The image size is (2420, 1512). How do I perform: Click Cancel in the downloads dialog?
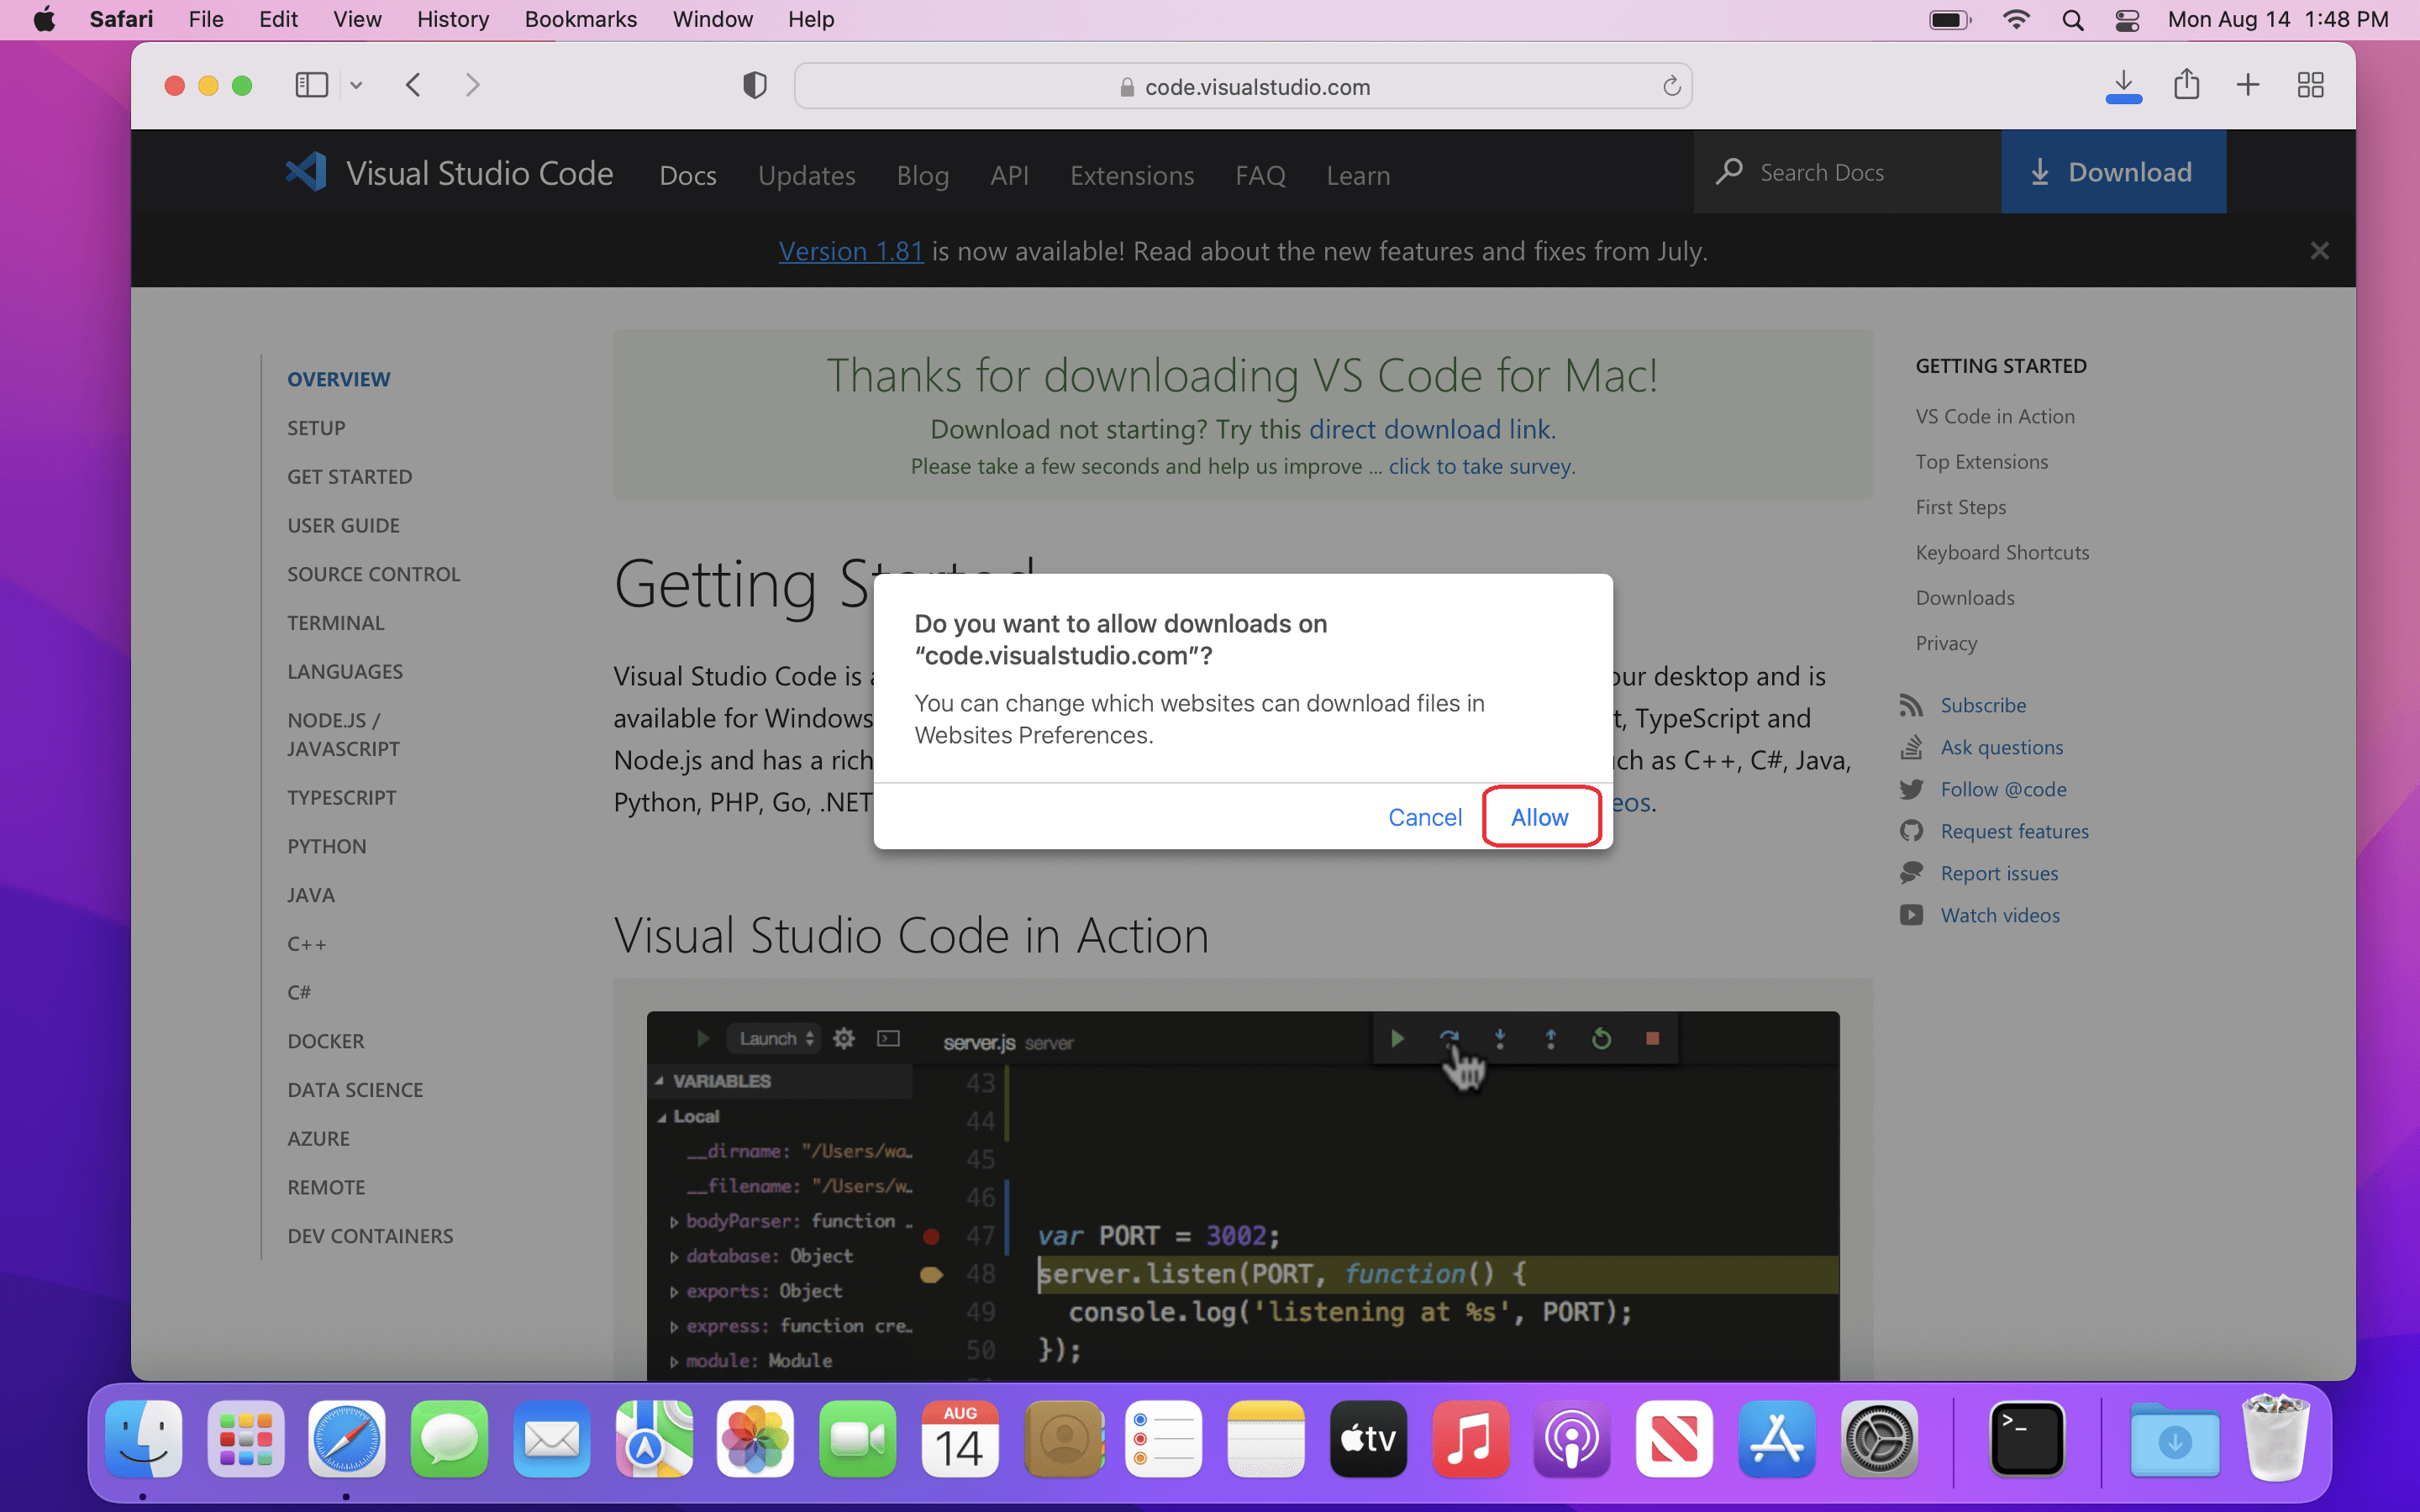click(1424, 817)
